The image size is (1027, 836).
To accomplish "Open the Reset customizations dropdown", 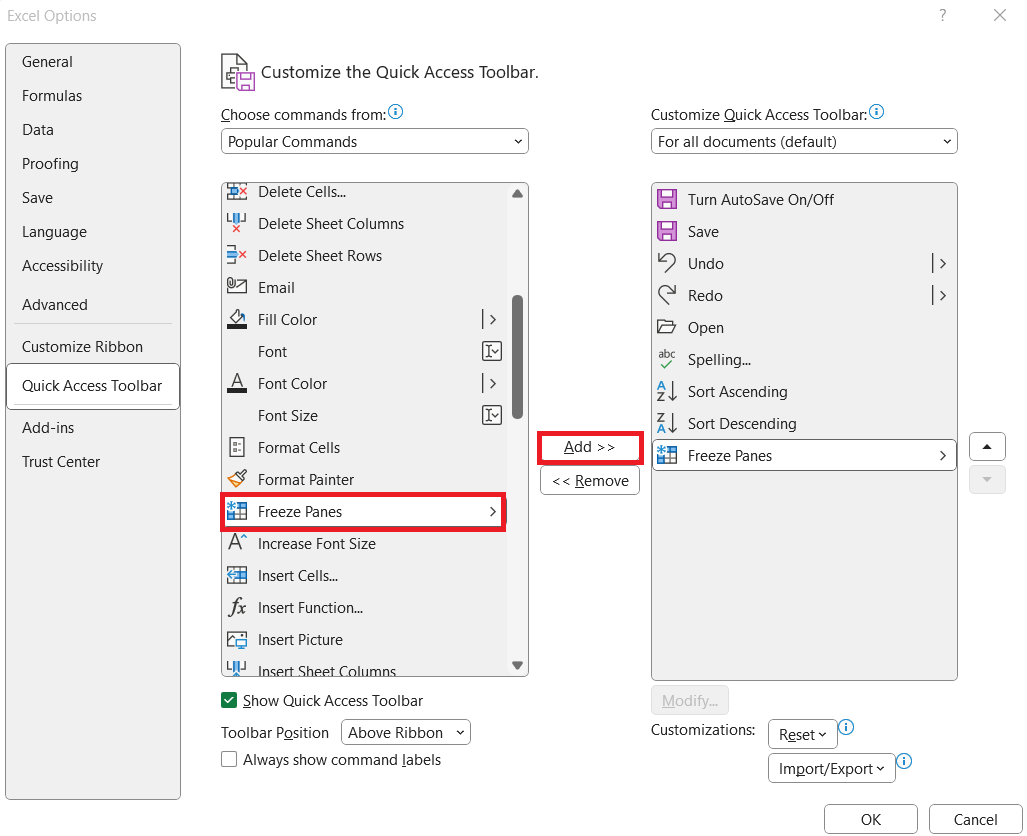I will [802, 734].
